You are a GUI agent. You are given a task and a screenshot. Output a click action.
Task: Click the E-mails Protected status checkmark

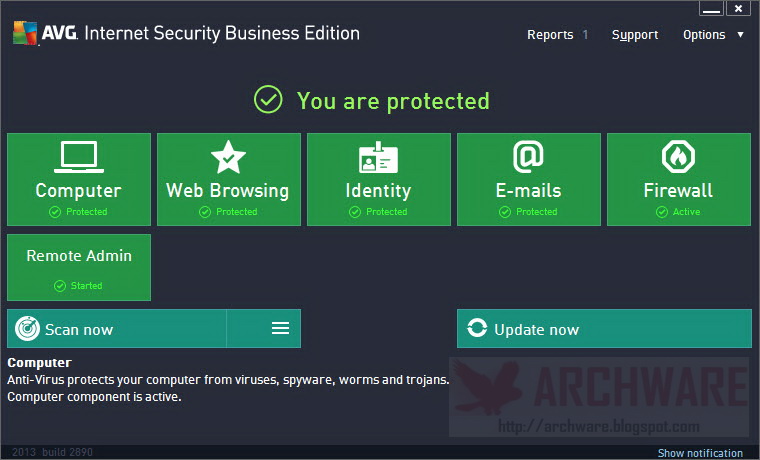click(505, 212)
